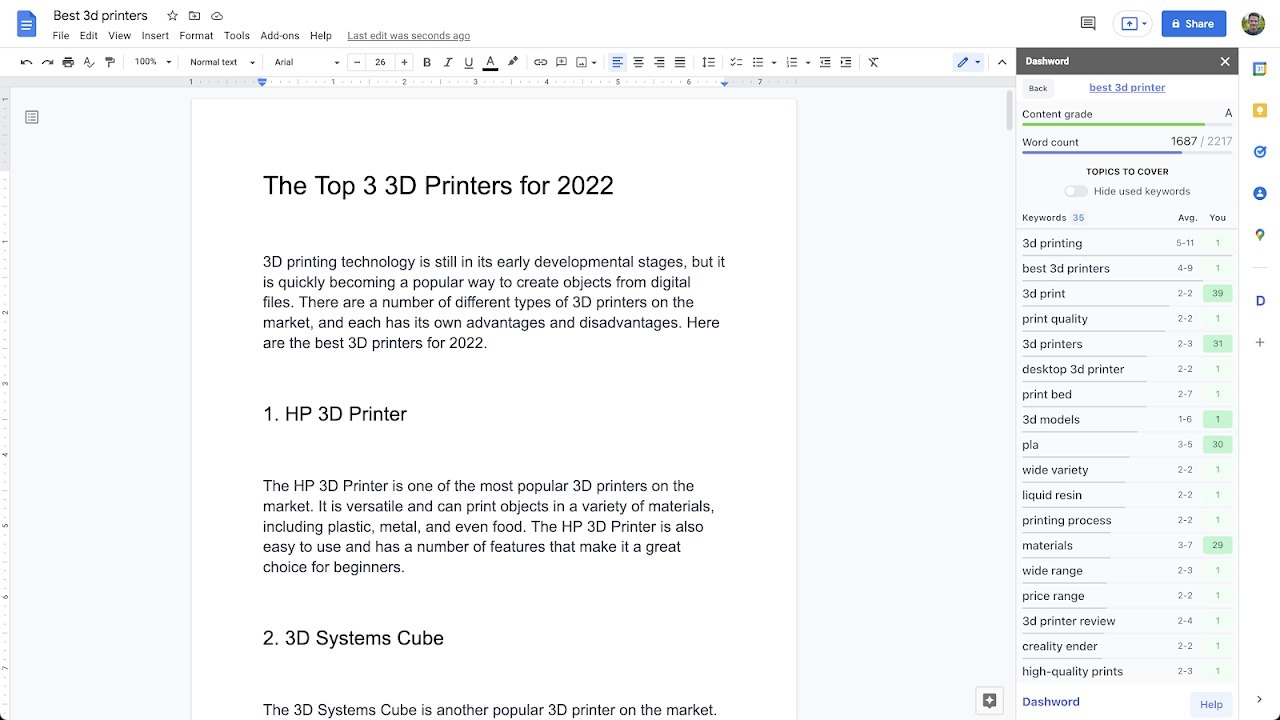
Task: Click the Dashword Help button
Action: pyautogui.click(x=1211, y=704)
